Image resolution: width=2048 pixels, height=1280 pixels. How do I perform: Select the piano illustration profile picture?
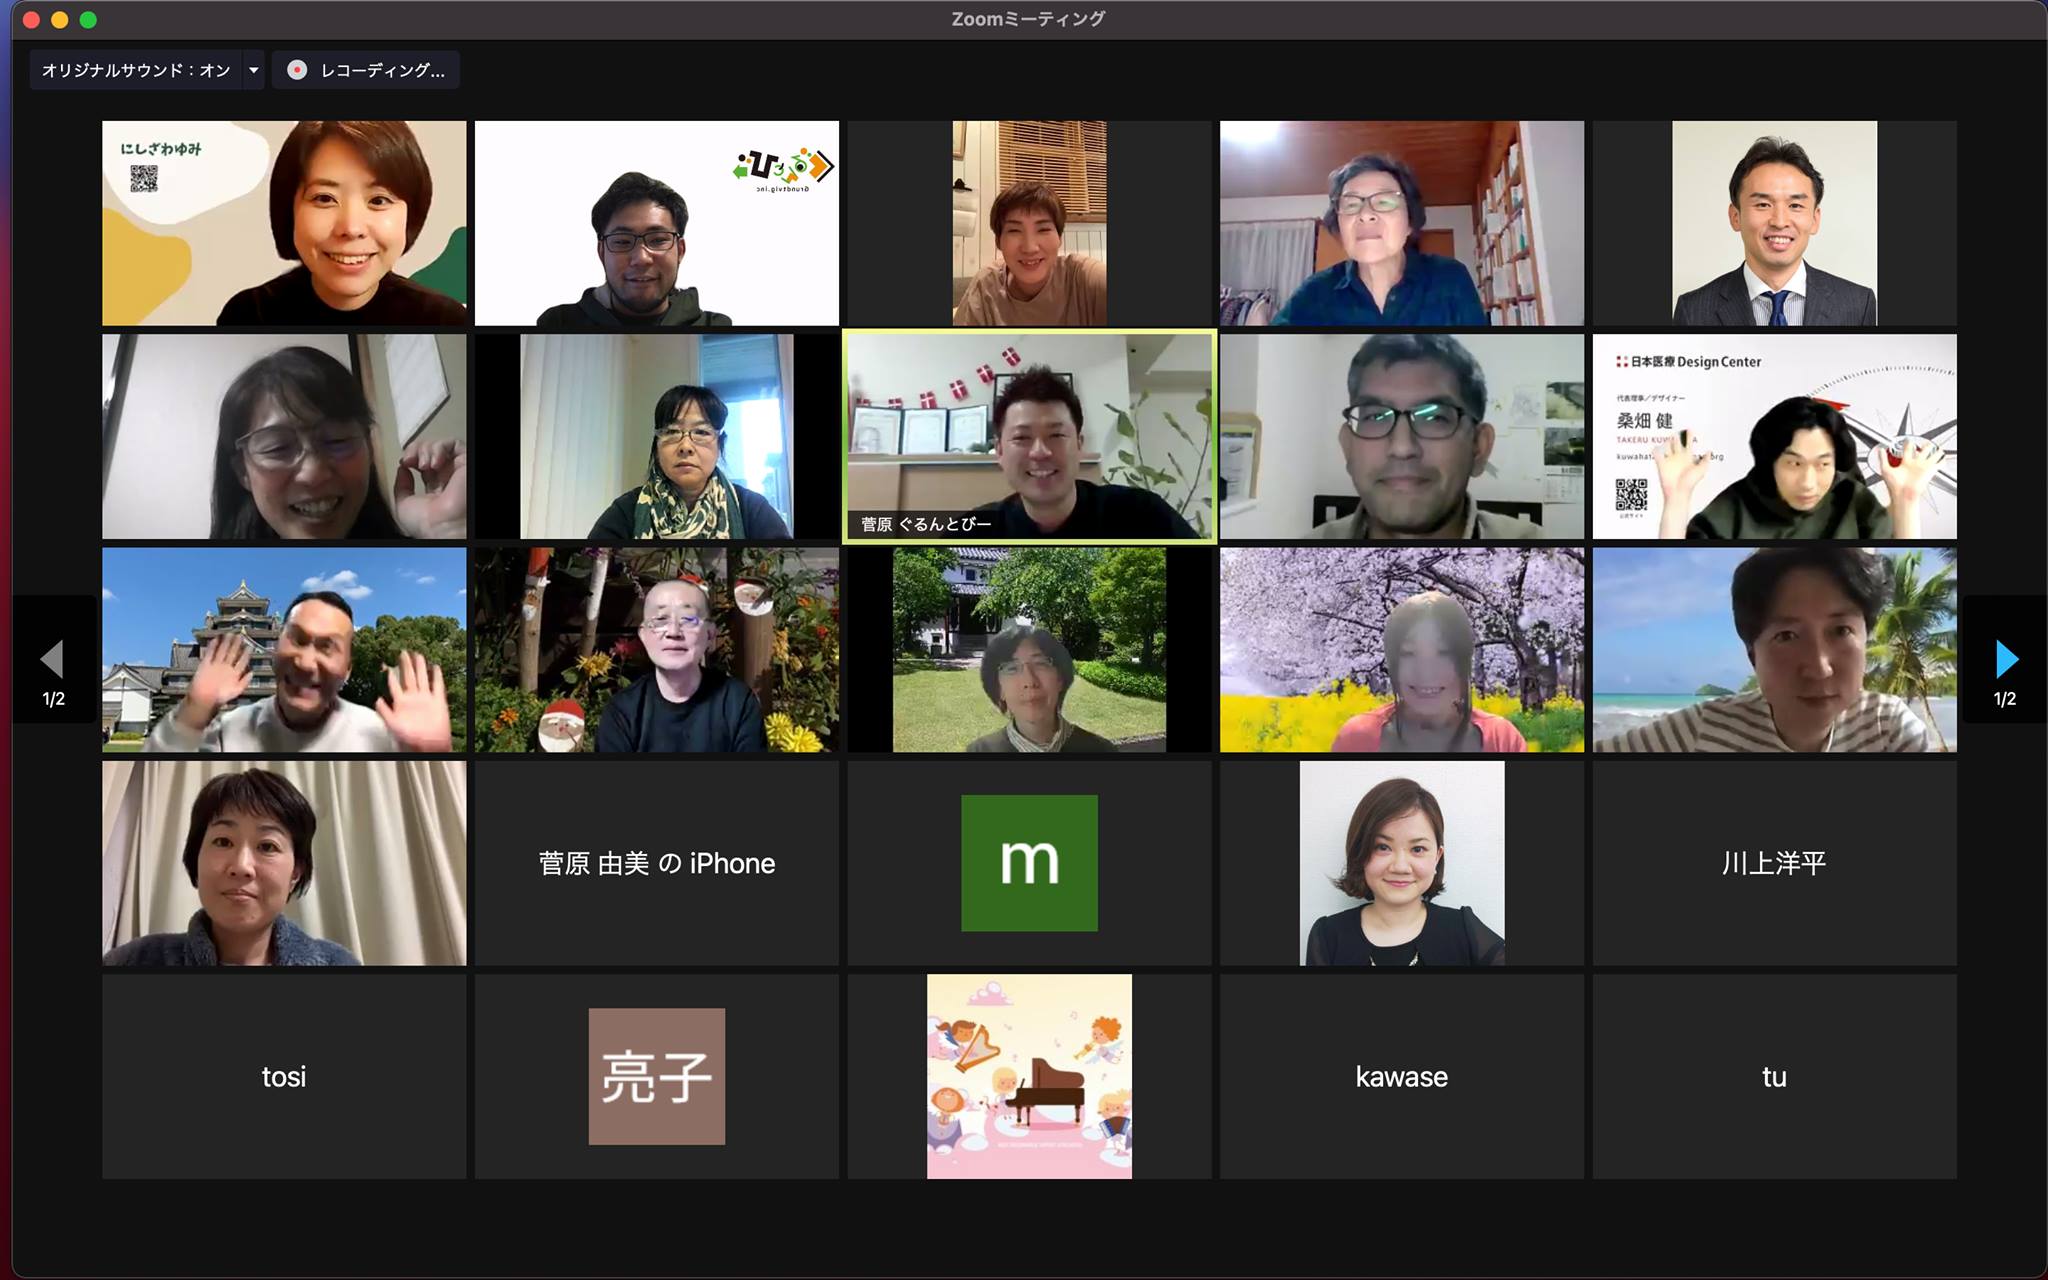[x=1029, y=1076]
